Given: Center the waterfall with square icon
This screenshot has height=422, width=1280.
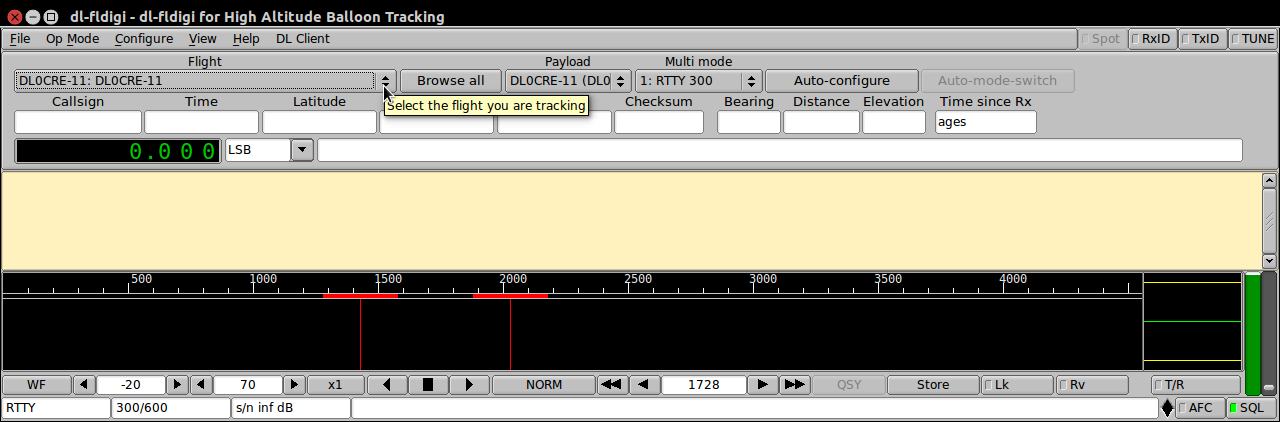Looking at the screenshot, I should point(428,384).
